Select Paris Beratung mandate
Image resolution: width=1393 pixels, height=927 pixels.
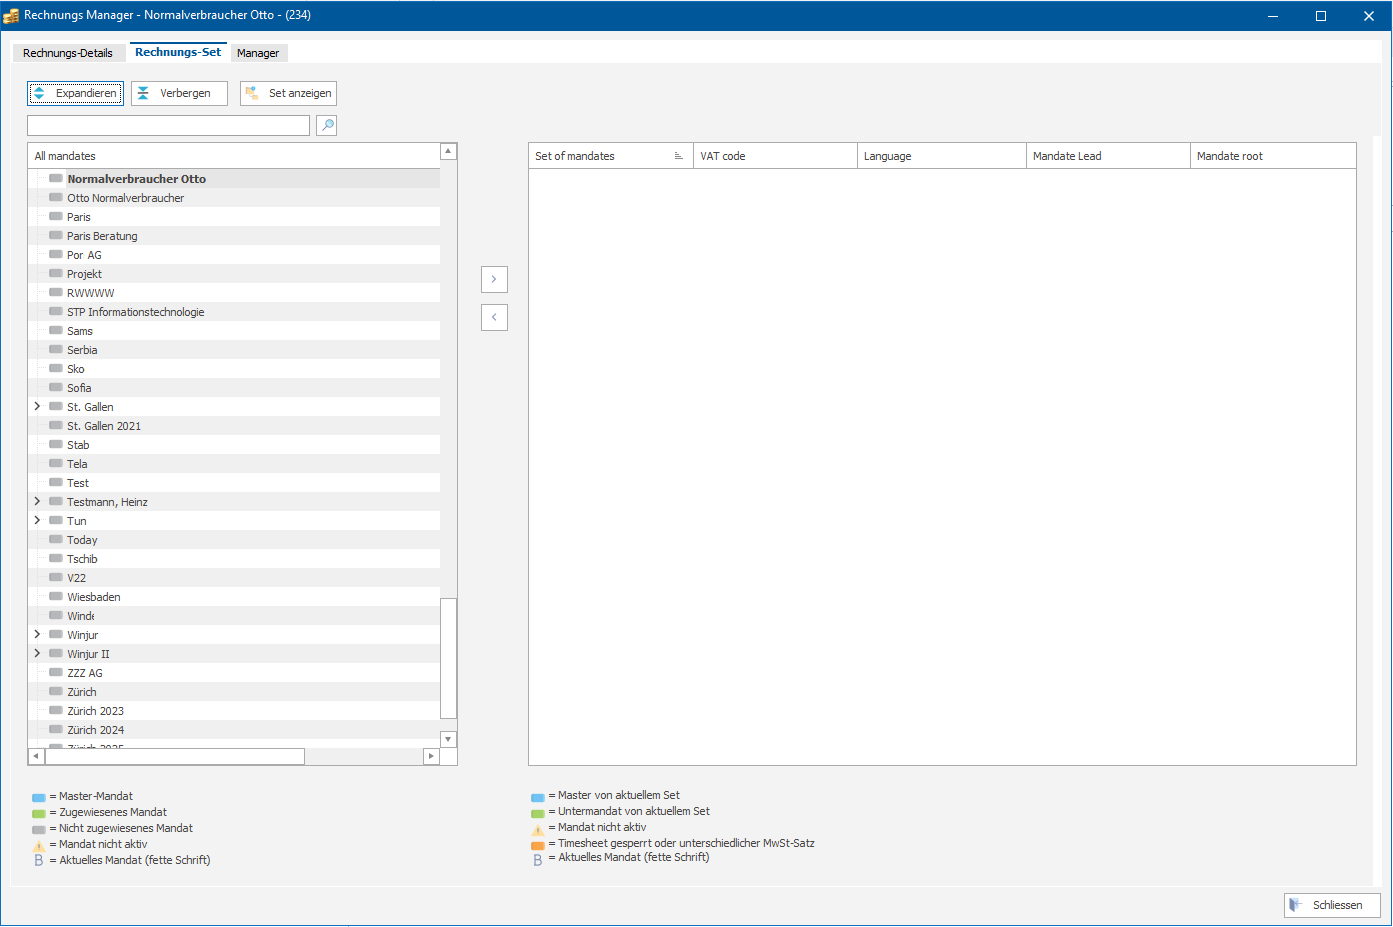coord(234,236)
